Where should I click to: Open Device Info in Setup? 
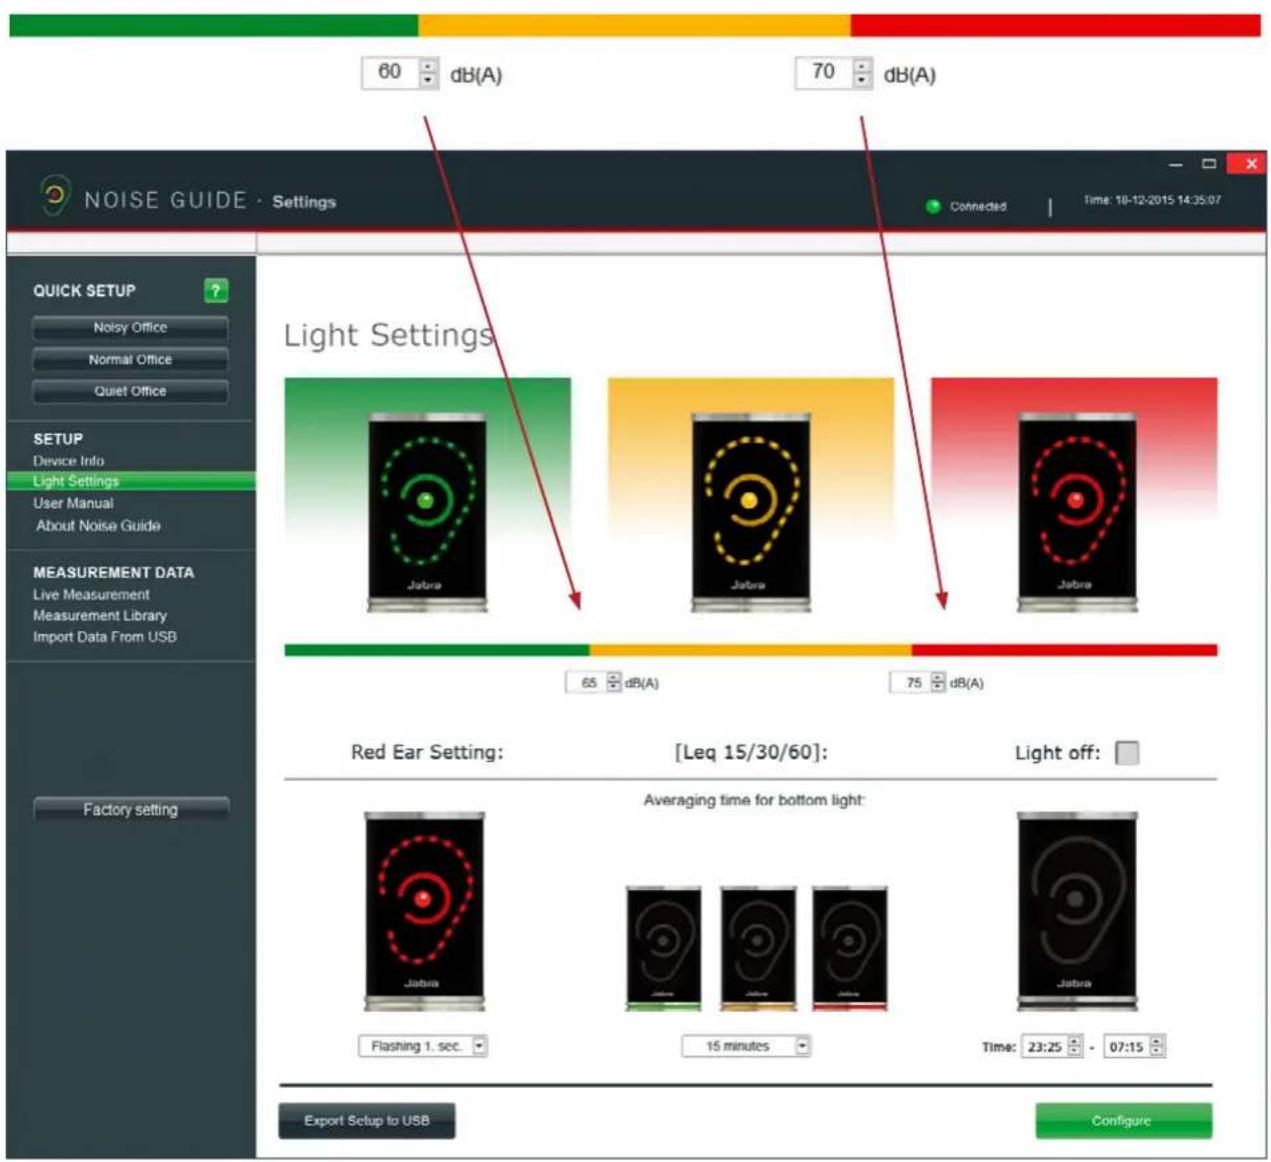coord(68,461)
